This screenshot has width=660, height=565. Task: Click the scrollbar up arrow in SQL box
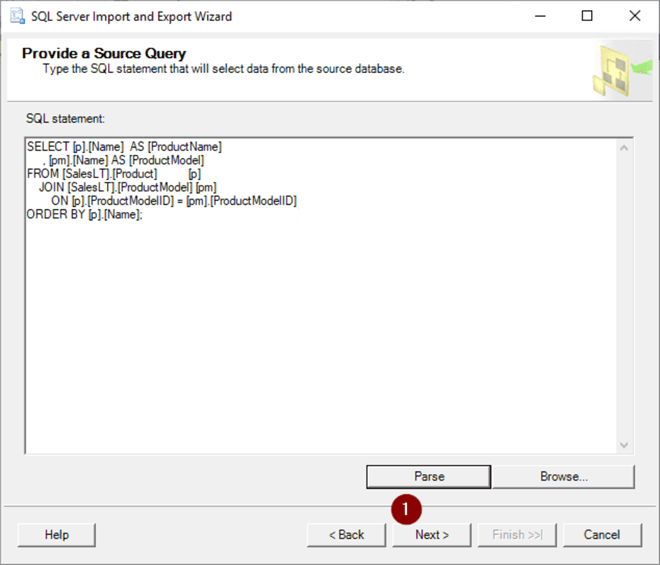[x=624, y=148]
